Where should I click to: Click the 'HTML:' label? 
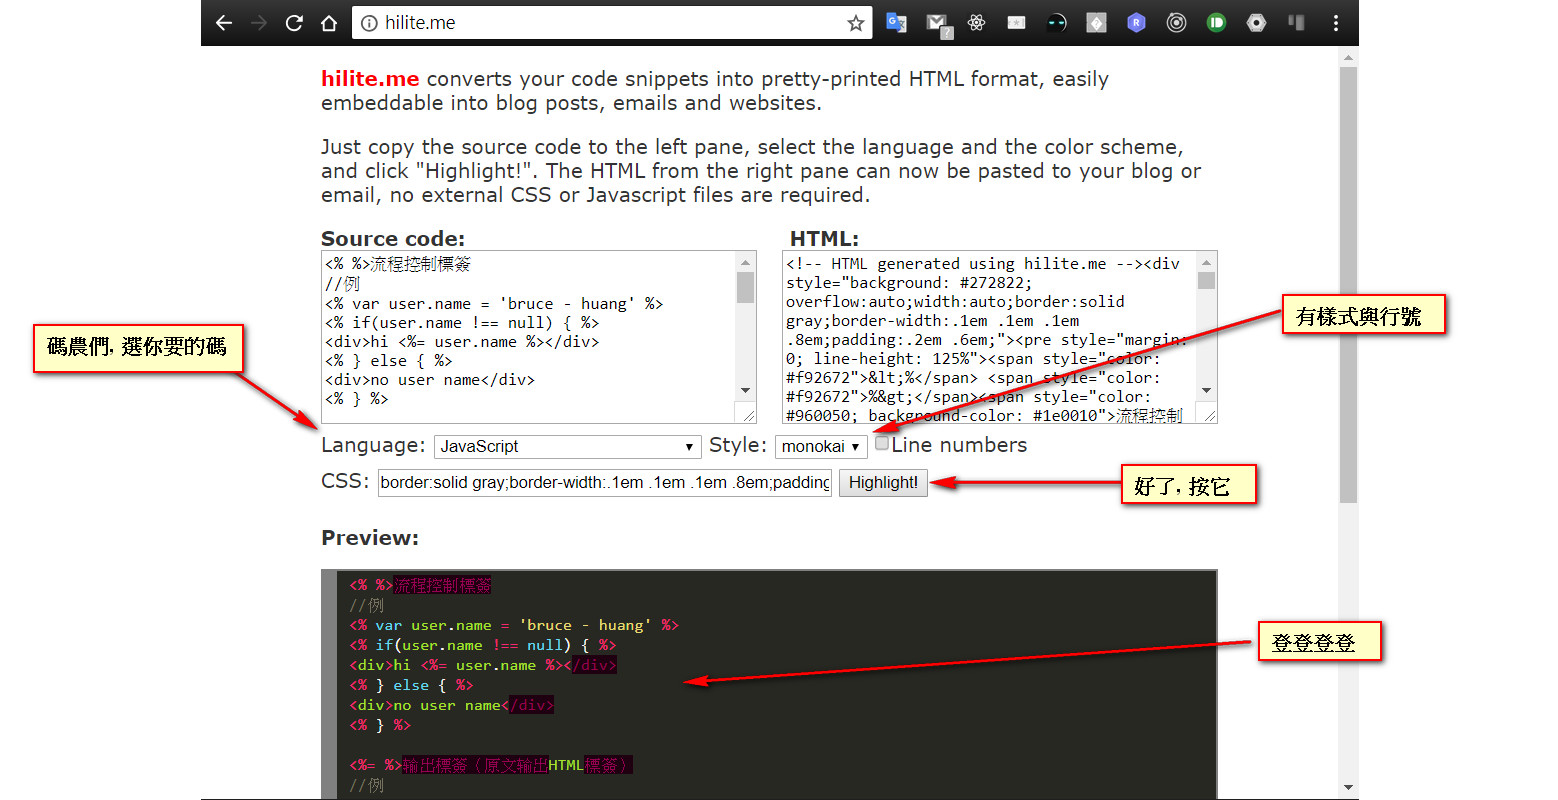point(824,239)
